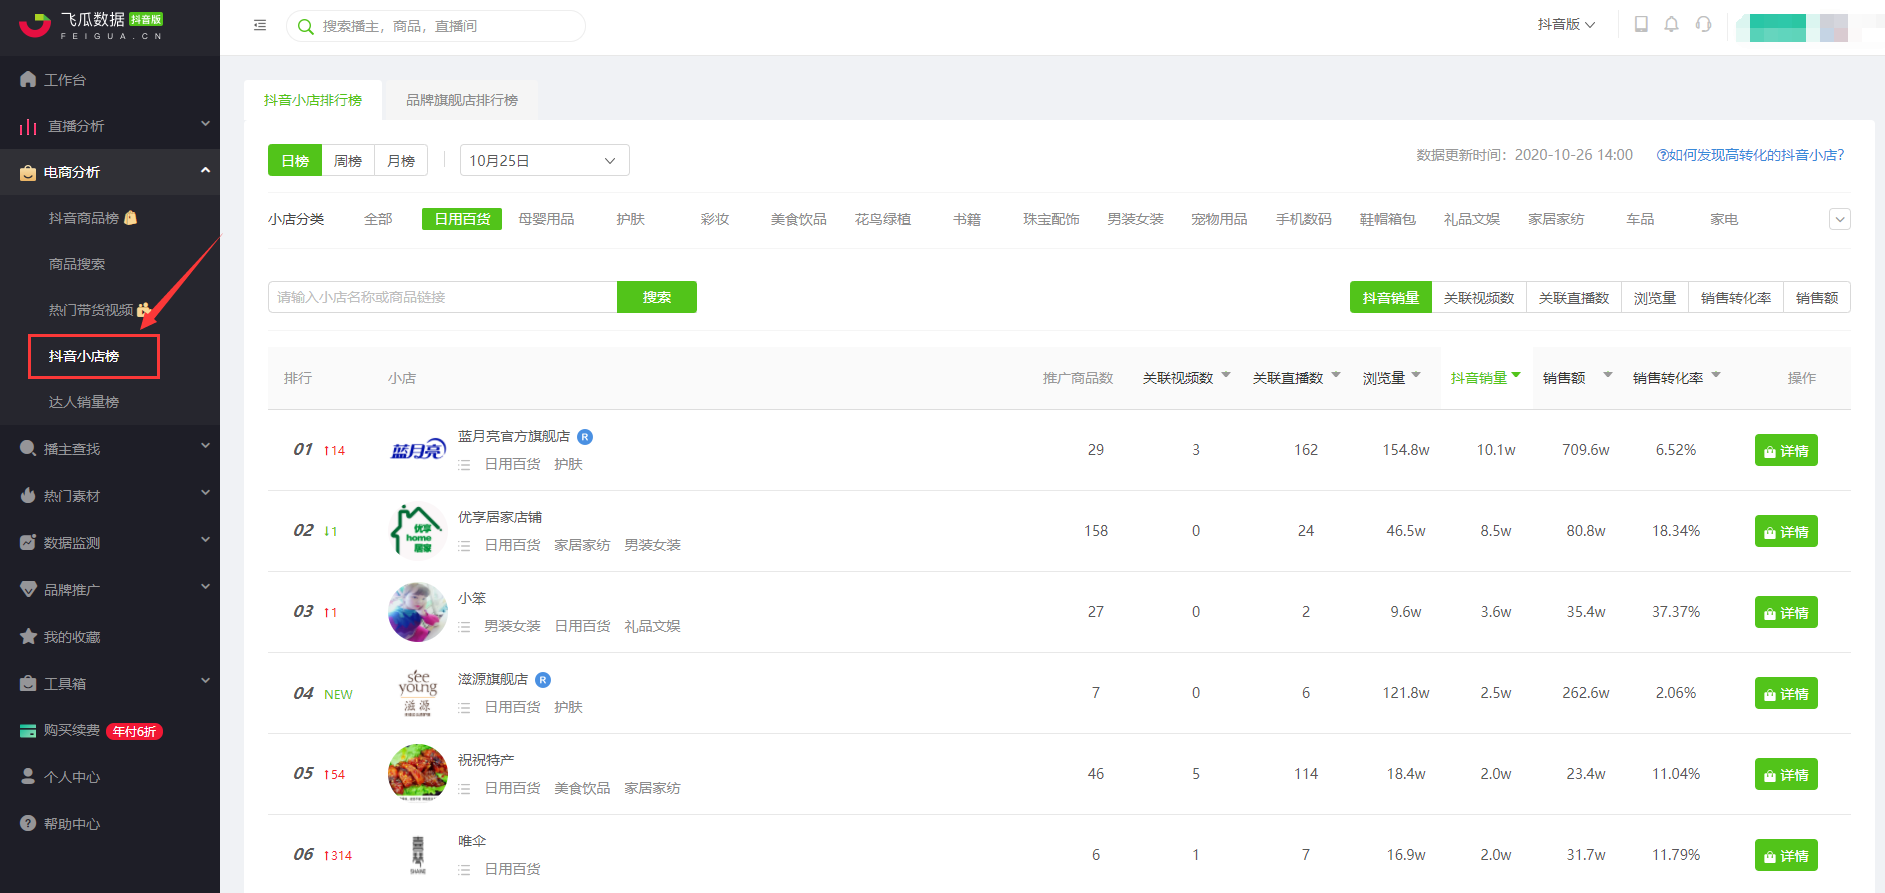This screenshot has width=1885, height=893.
Task: Click the 购买续费 card icon
Action: (x=28, y=731)
